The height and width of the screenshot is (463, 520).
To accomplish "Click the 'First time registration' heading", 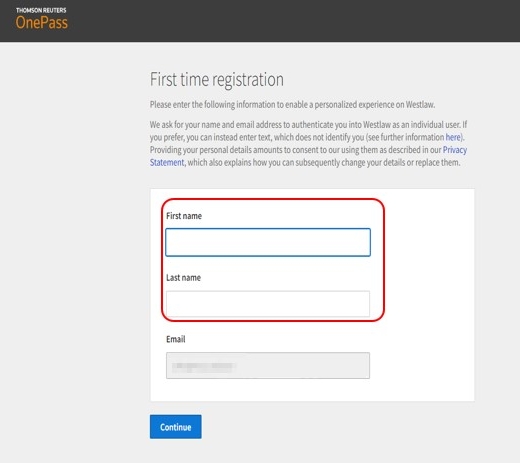I will (217, 79).
